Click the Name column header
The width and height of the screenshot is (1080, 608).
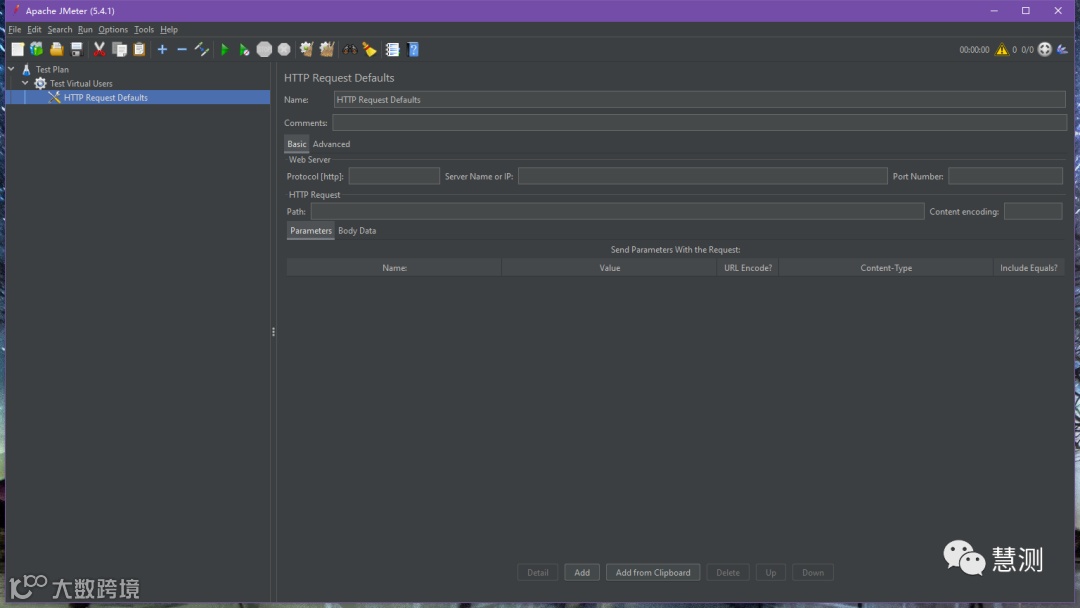coord(394,268)
